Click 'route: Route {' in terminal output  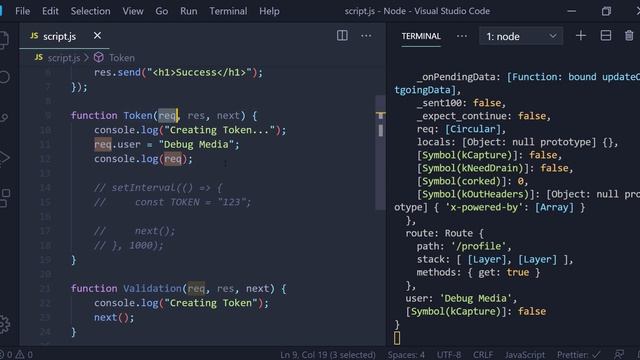[x=444, y=233]
